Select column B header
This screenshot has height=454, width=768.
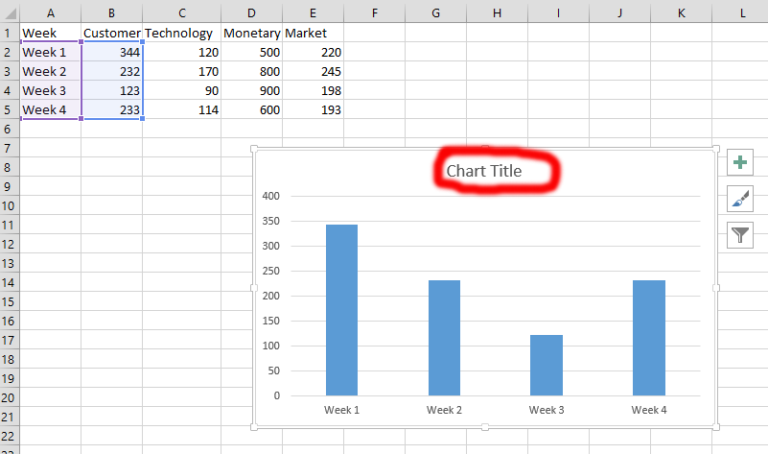click(111, 12)
